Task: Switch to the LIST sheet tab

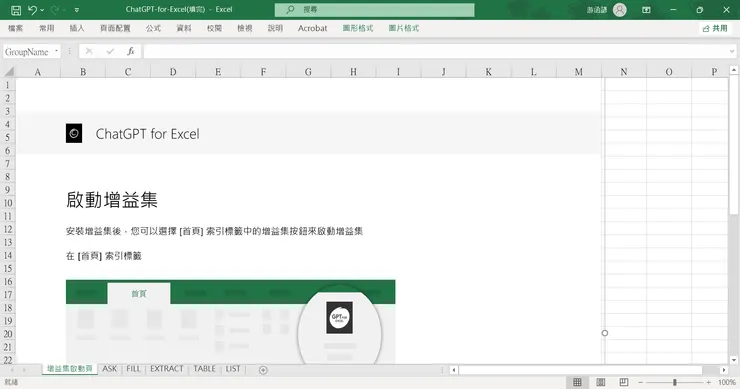Action: coord(233,369)
